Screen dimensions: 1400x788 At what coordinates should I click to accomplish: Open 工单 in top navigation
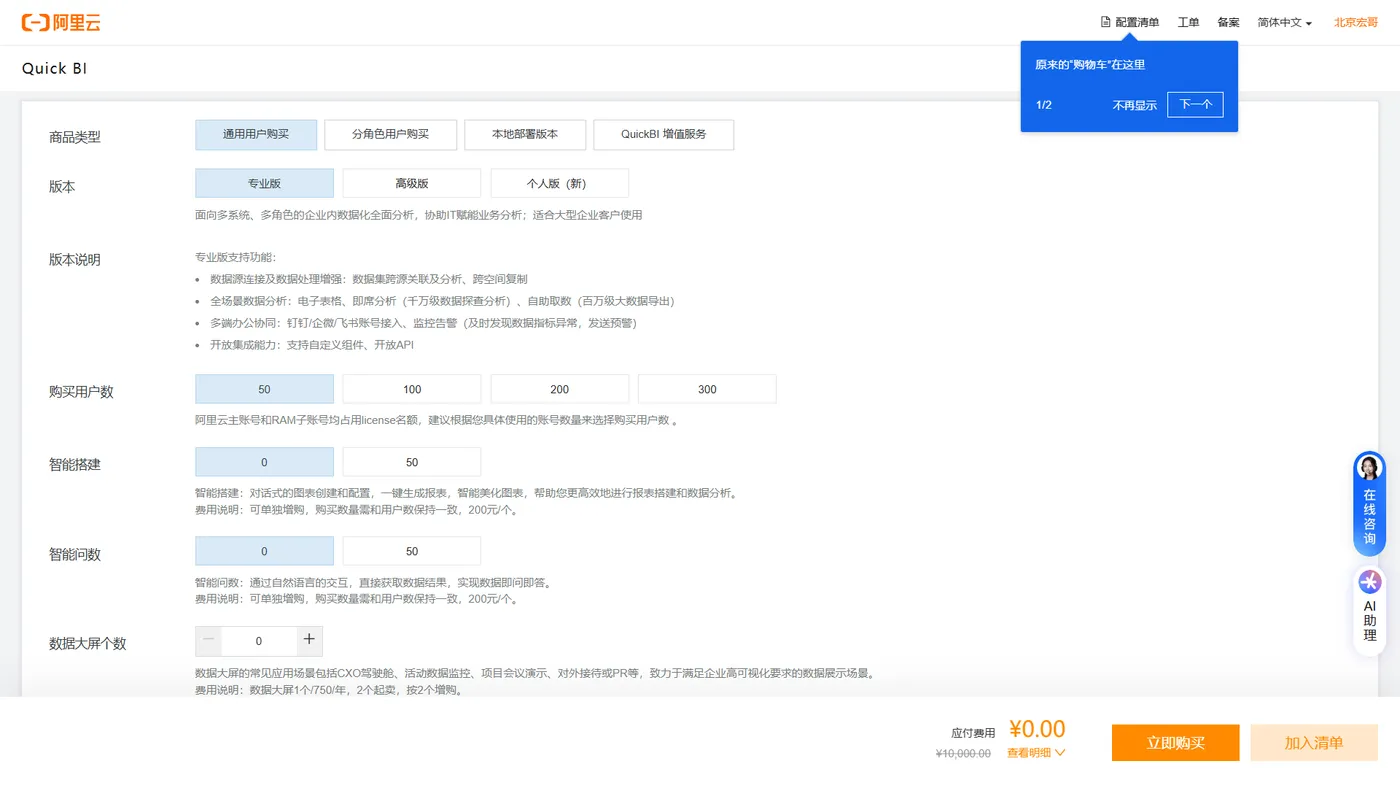(1188, 22)
